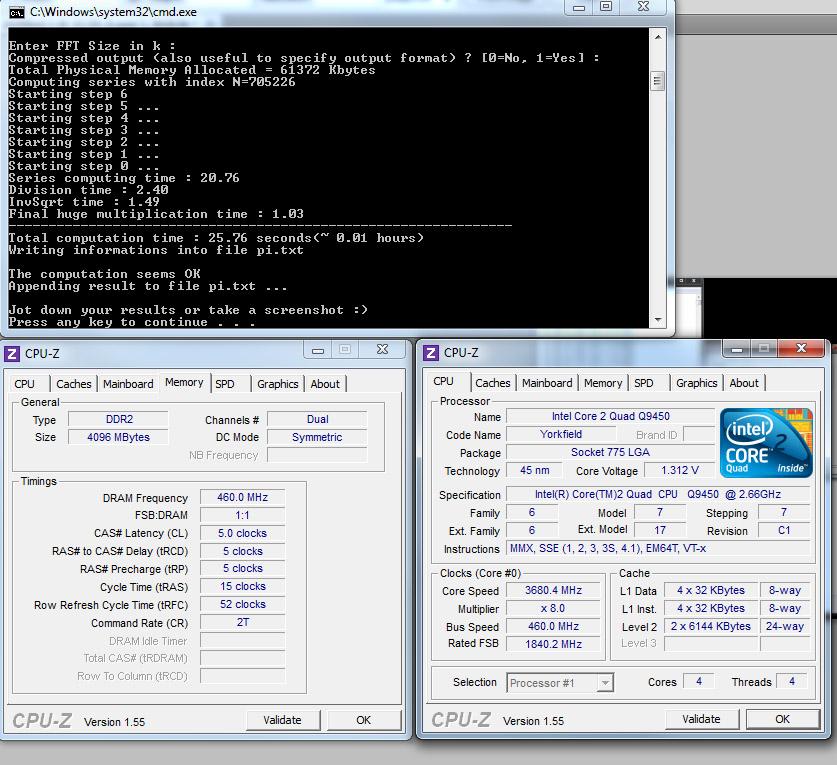Open Caches tab in right CPU-Z window
The width and height of the screenshot is (837, 765).
(x=493, y=383)
